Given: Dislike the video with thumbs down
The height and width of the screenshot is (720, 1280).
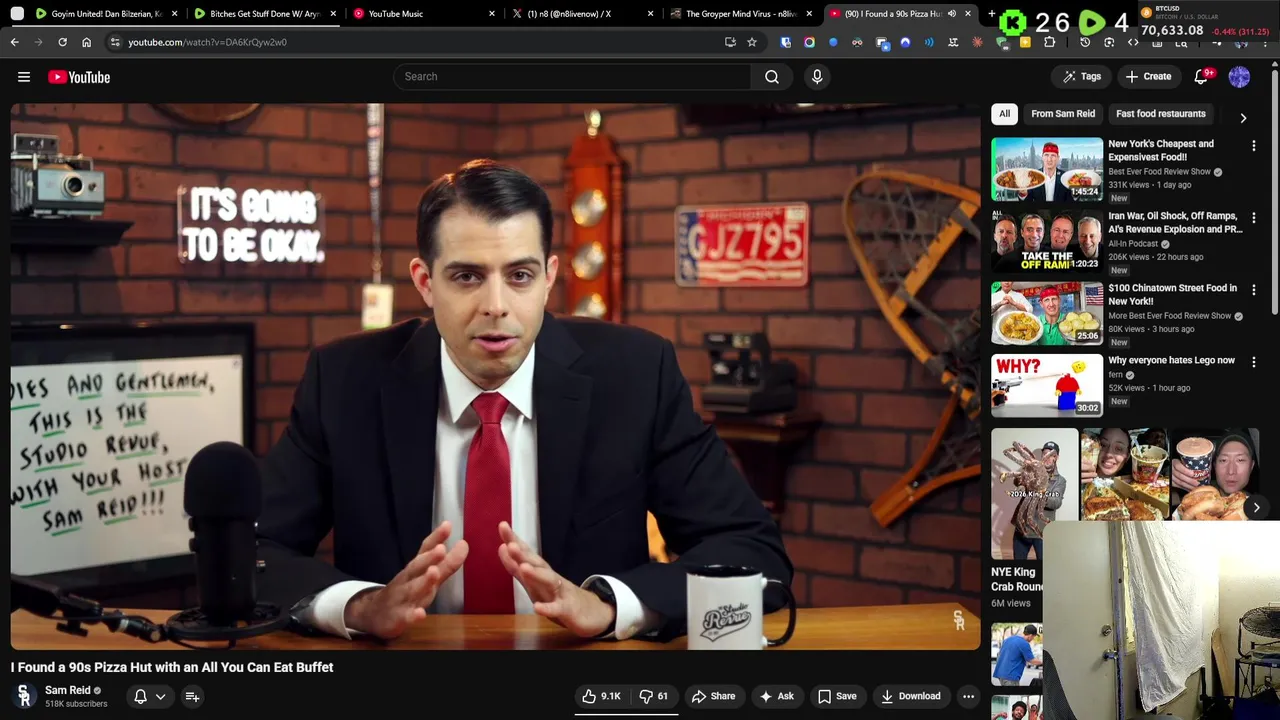Looking at the screenshot, I should click(654, 696).
